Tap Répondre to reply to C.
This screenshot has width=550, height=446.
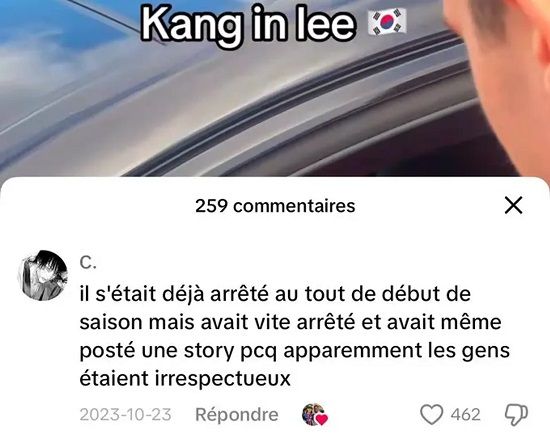pos(237,414)
